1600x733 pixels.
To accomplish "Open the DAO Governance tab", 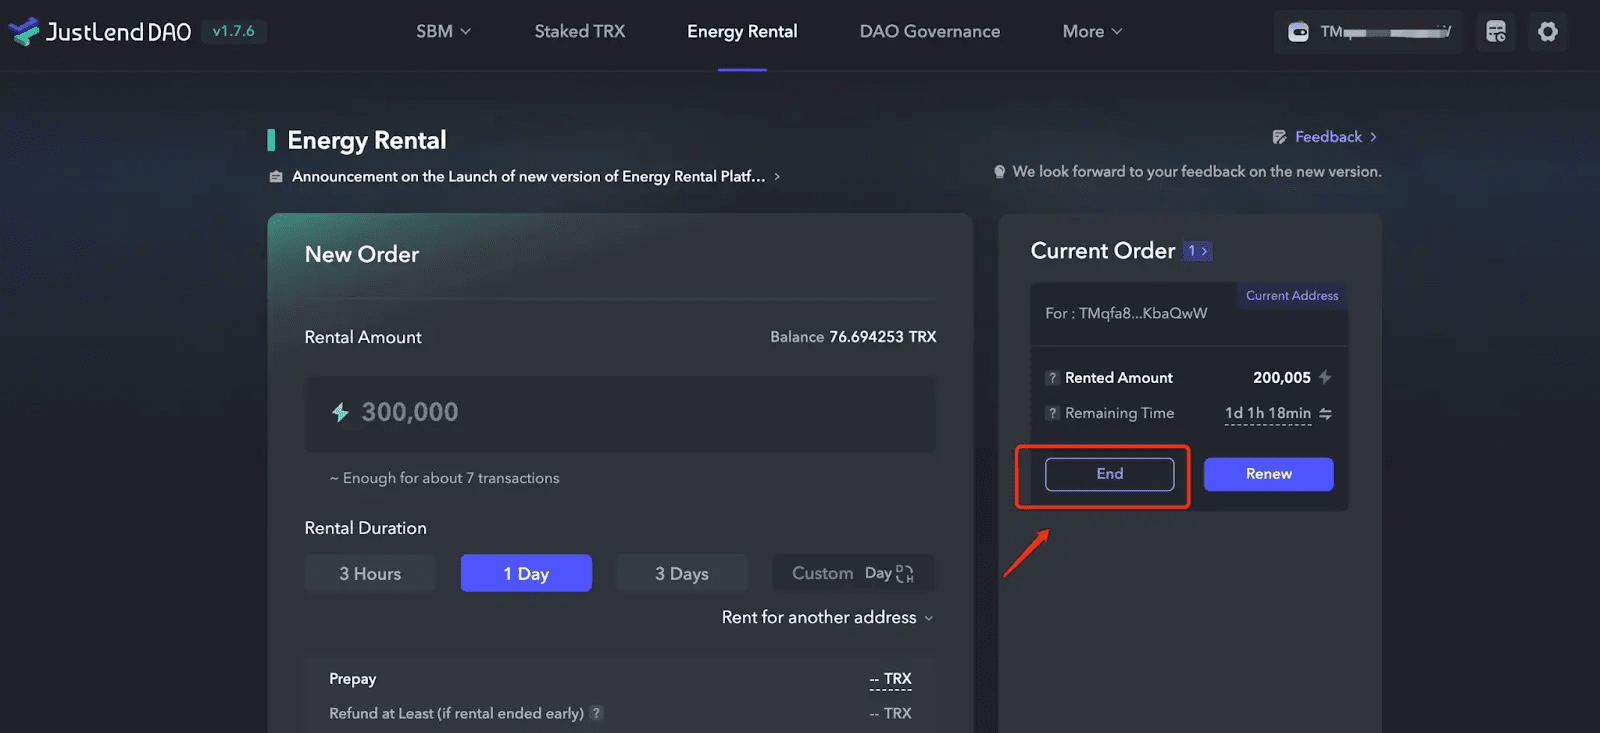I will pos(930,31).
